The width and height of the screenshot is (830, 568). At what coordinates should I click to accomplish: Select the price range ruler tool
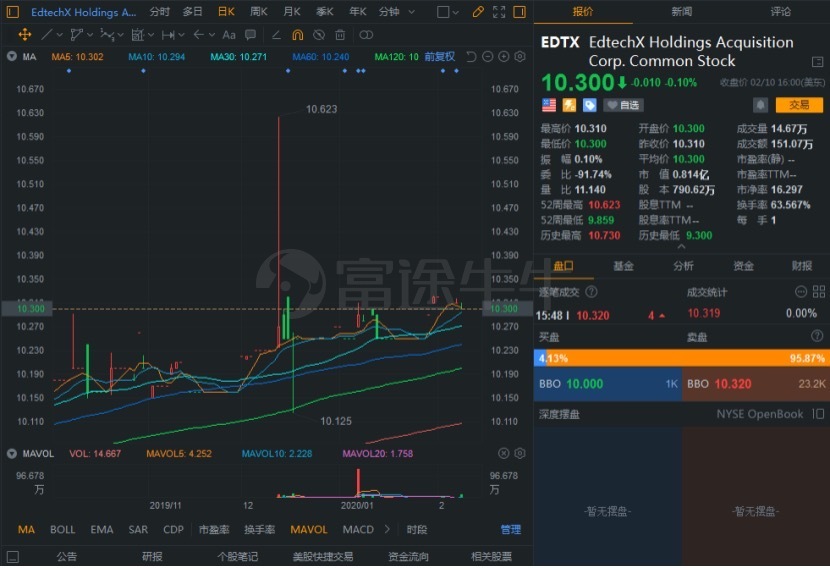tap(168, 35)
